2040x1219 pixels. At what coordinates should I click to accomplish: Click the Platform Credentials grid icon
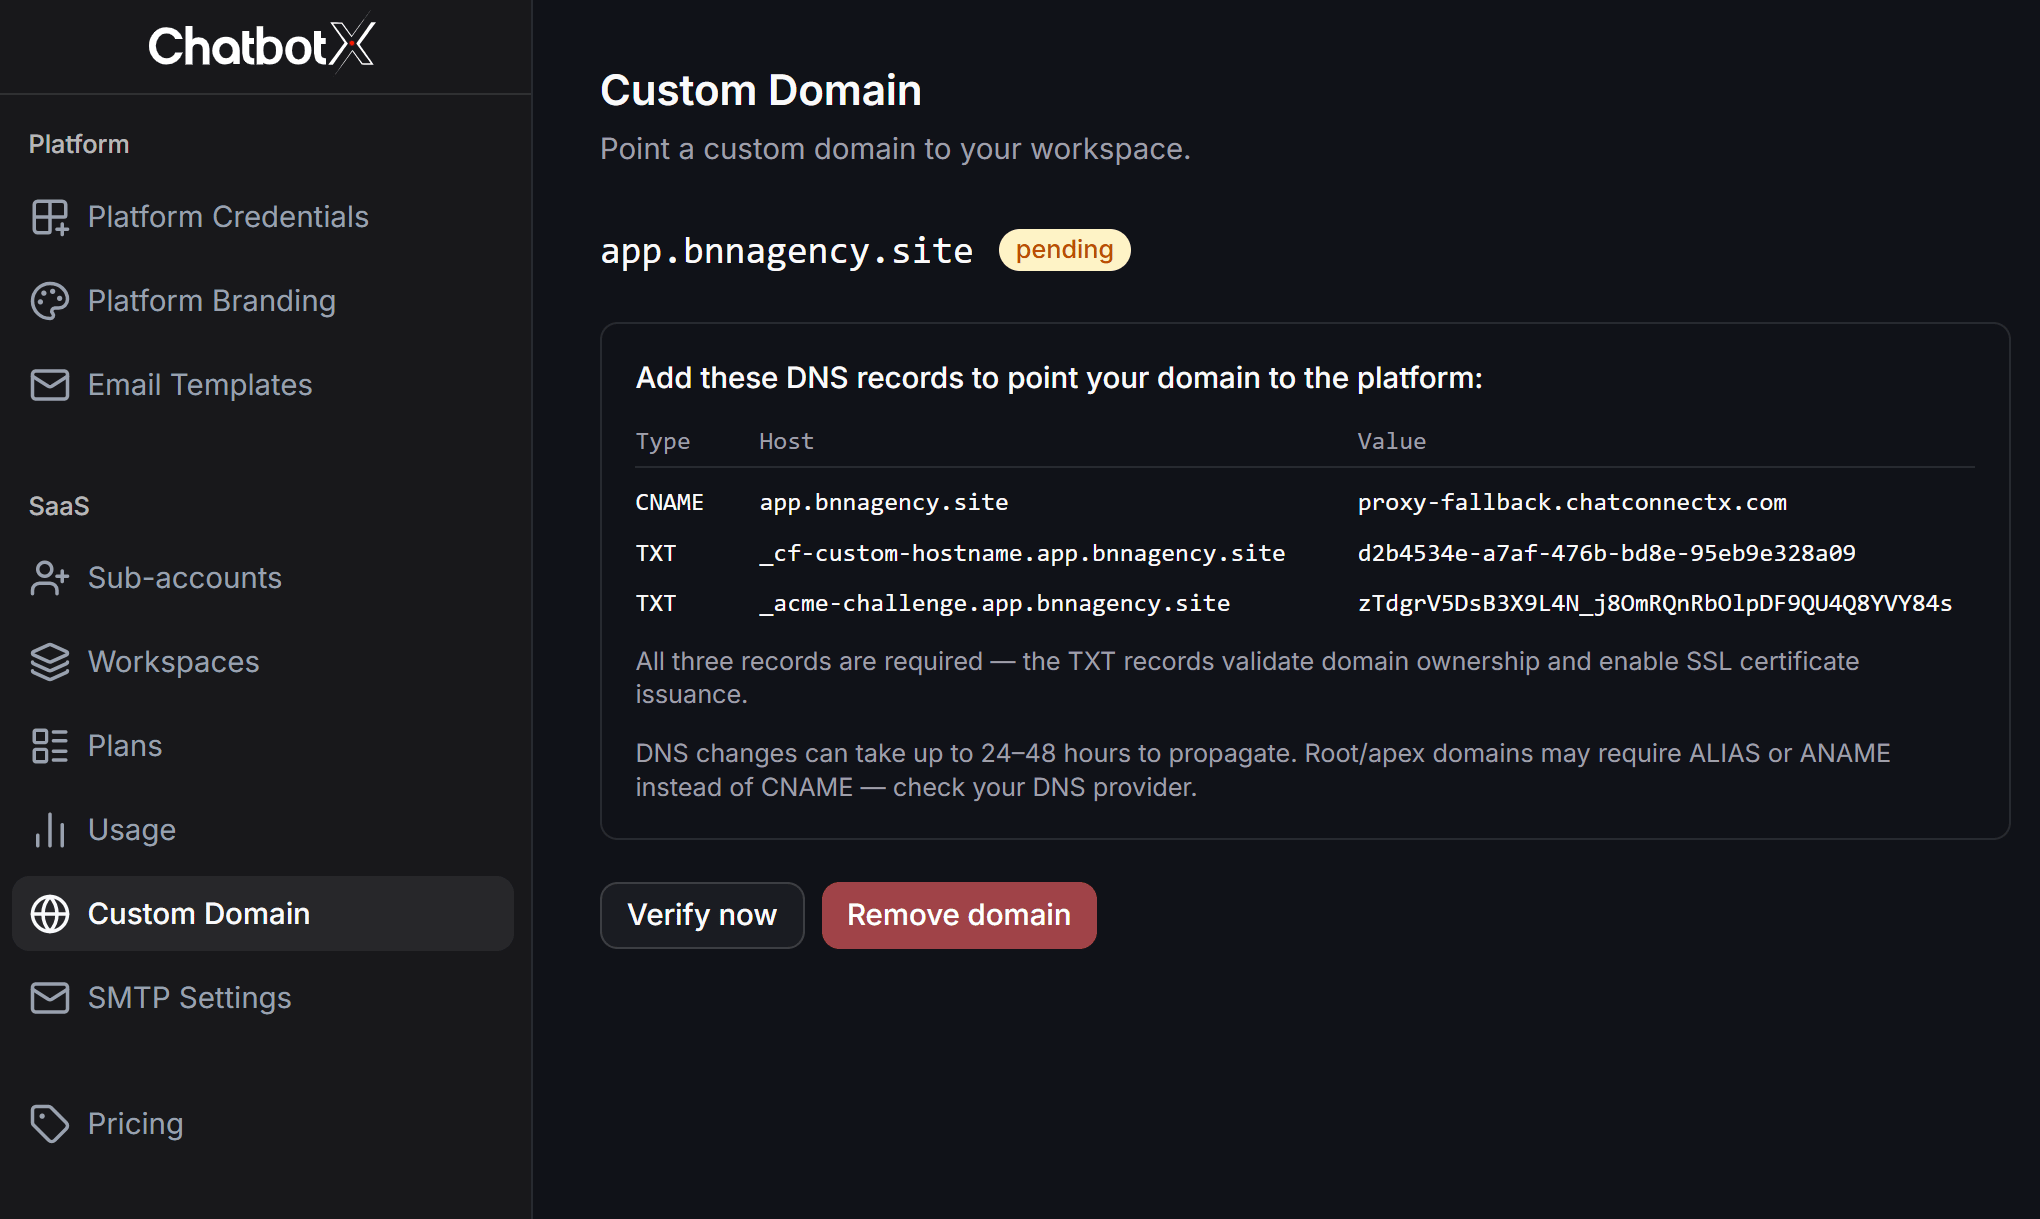(x=50, y=217)
